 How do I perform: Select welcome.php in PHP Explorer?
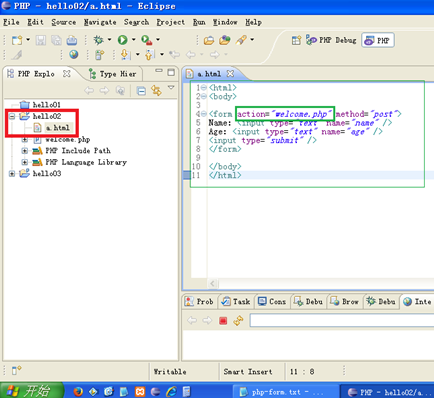[x=62, y=140]
